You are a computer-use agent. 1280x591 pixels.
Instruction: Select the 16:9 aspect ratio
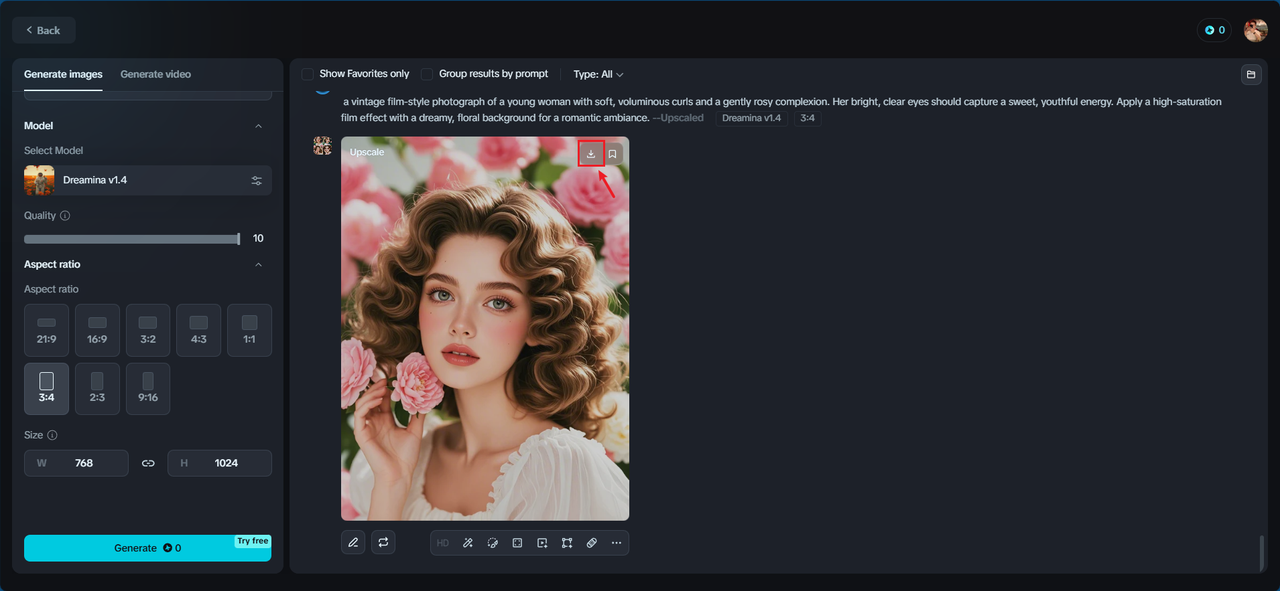tap(97, 330)
